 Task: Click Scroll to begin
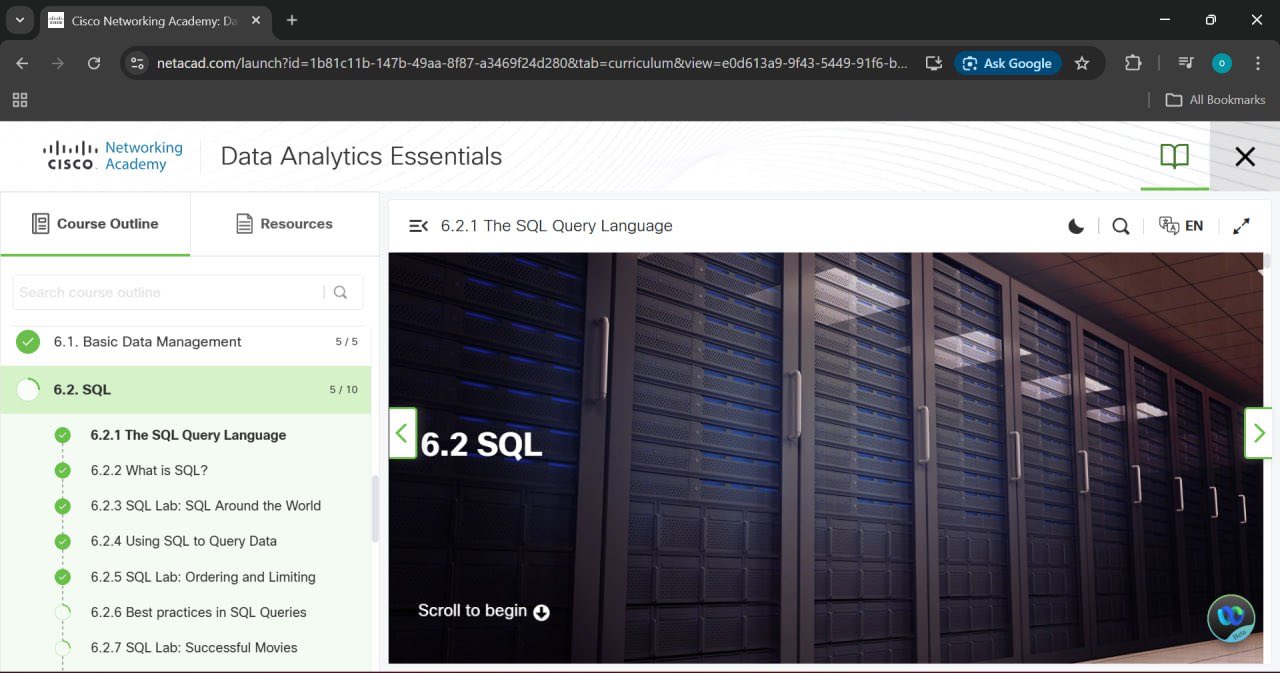[484, 611]
